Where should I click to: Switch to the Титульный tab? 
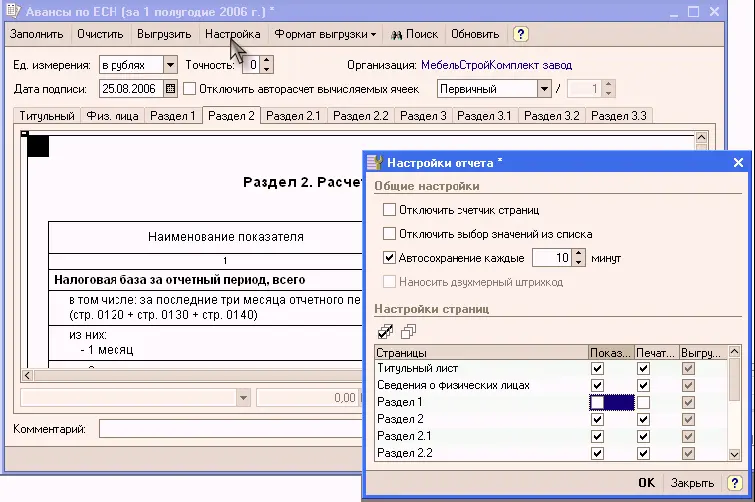(x=47, y=116)
